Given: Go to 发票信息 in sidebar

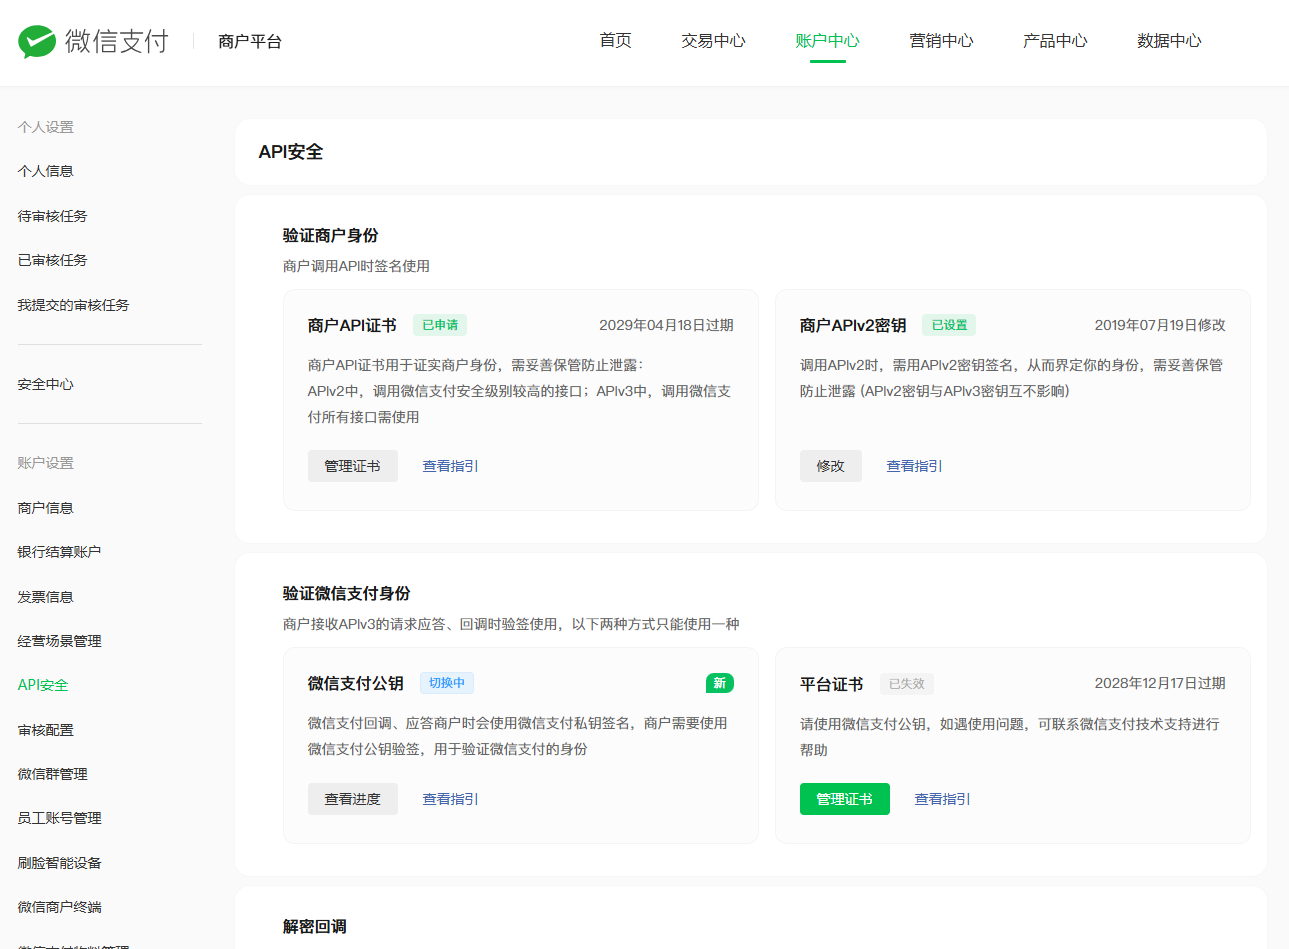Looking at the screenshot, I should click(46, 597).
